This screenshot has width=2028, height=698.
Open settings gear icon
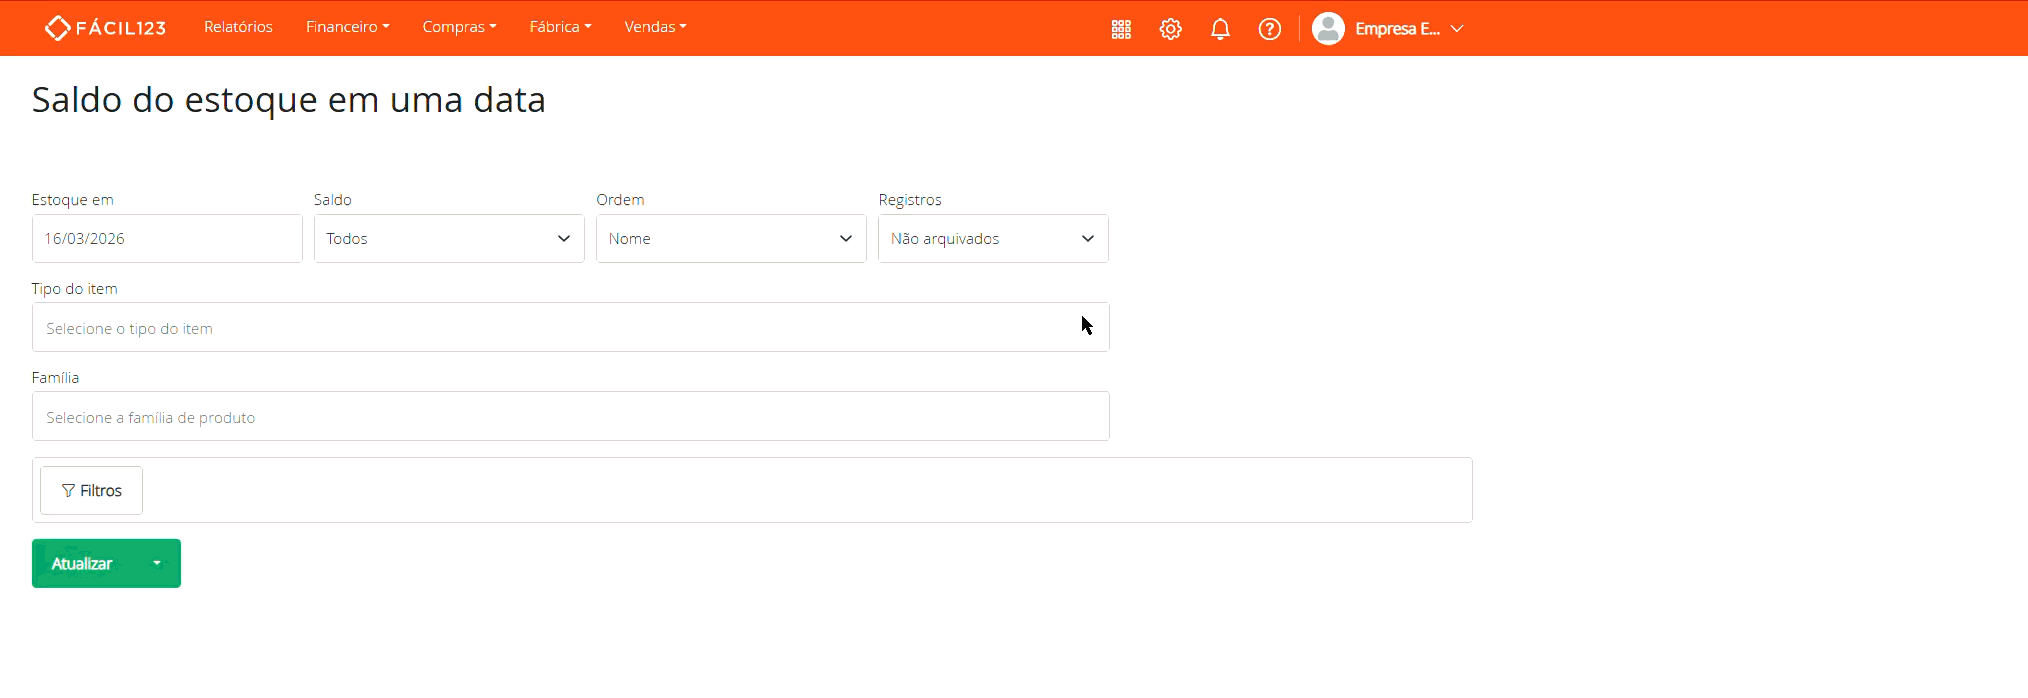[x=1170, y=29]
